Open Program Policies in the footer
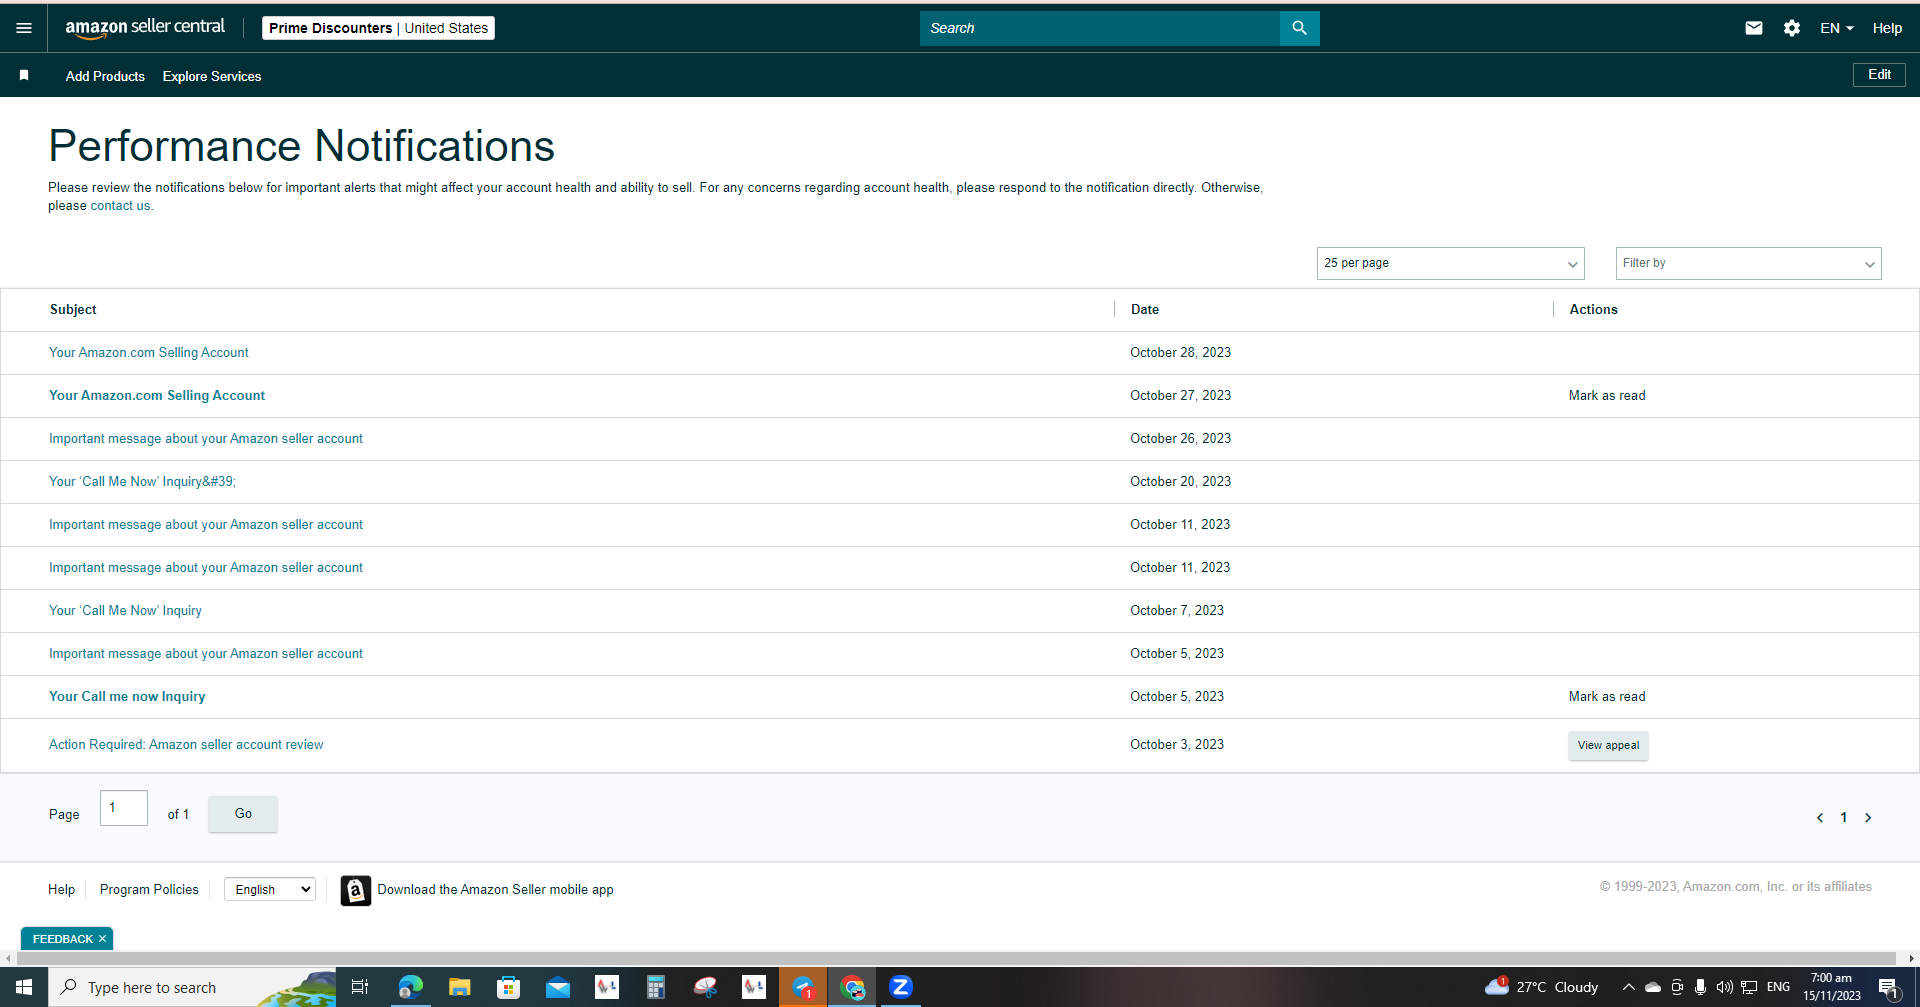 [149, 889]
